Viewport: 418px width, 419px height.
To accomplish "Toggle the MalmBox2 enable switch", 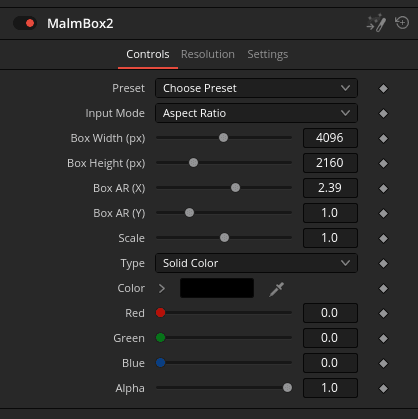I will [x=25, y=23].
